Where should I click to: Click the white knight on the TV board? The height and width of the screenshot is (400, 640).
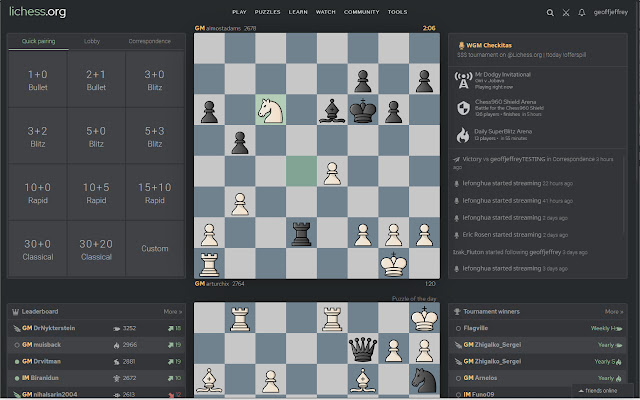(x=271, y=110)
